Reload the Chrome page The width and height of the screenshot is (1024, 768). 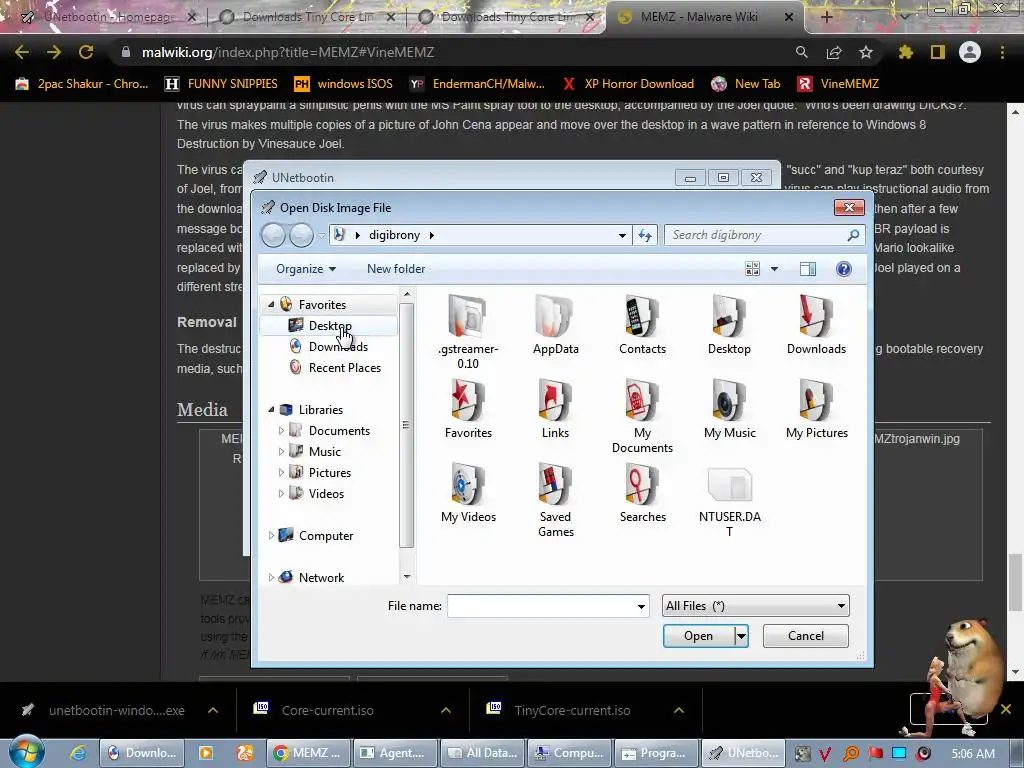tap(86, 52)
